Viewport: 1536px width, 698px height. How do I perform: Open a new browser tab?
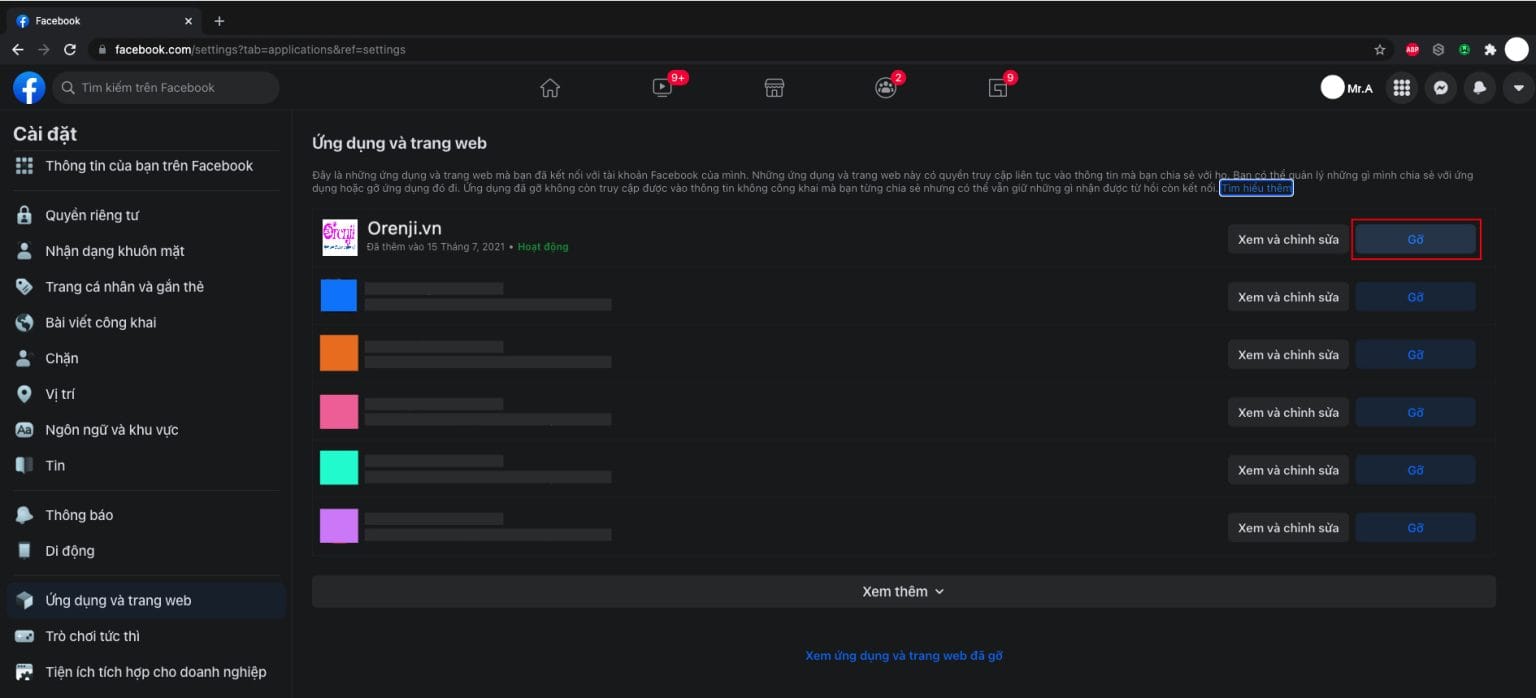point(219,21)
